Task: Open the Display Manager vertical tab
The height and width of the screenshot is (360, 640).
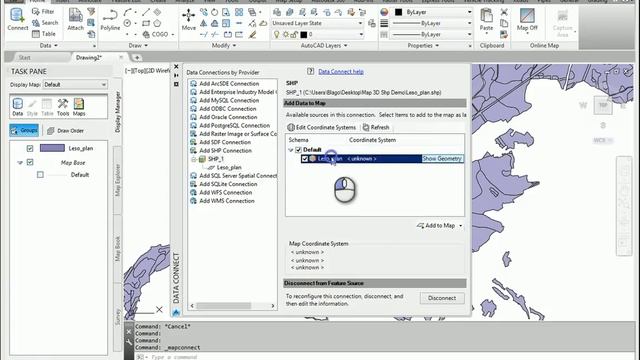Action: point(118,112)
